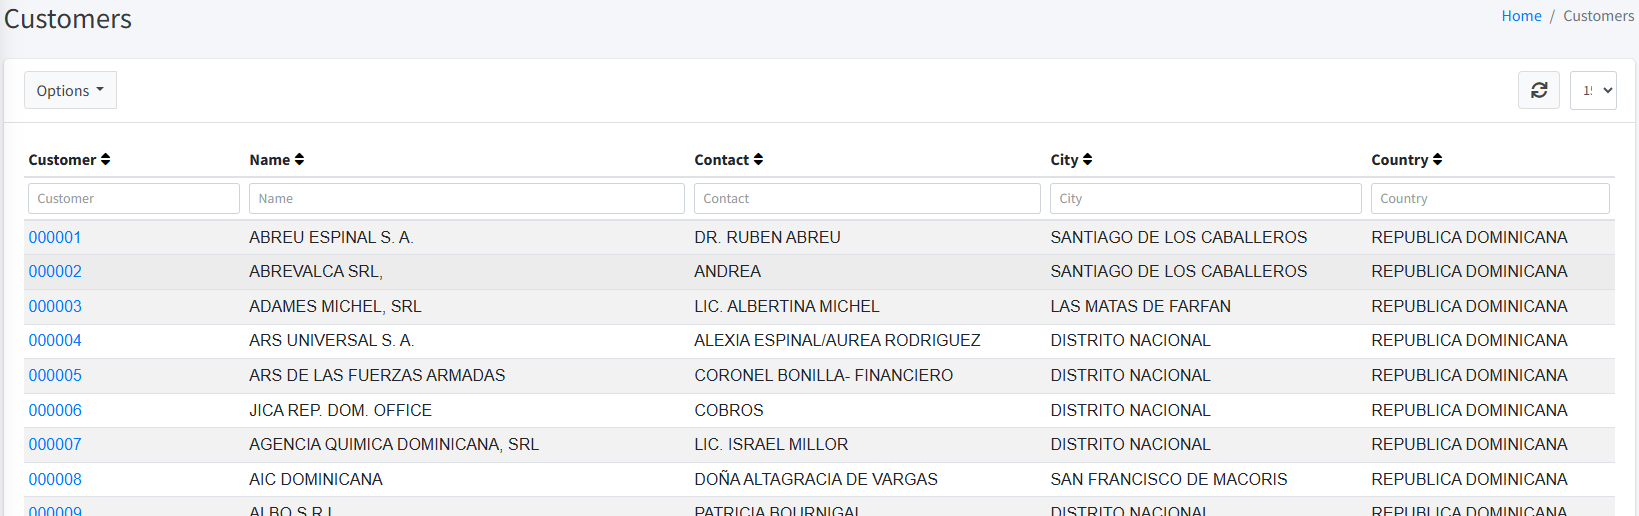1639x516 pixels.
Task: Select customer 000008 link
Action: pos(55,480)
